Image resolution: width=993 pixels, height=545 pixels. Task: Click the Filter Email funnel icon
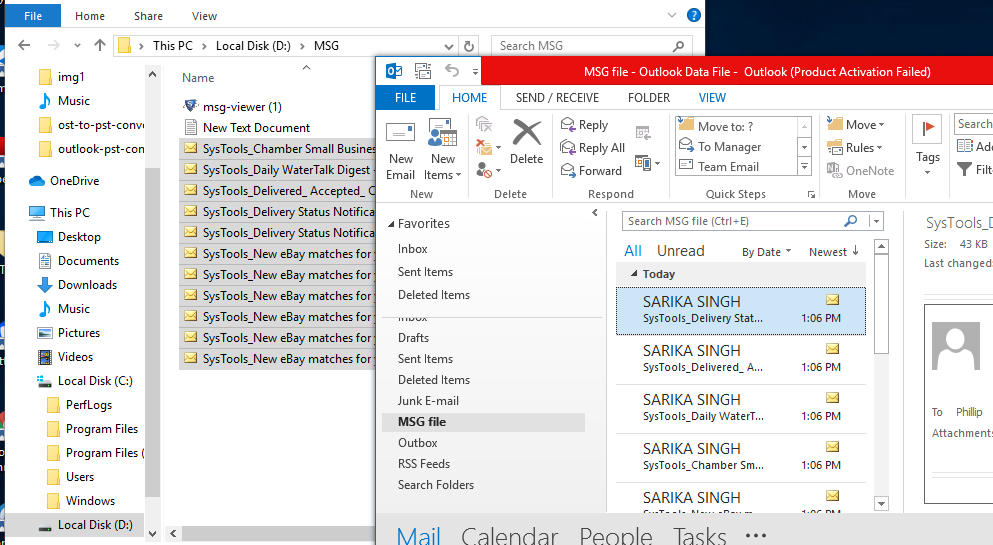coord(964,170)
